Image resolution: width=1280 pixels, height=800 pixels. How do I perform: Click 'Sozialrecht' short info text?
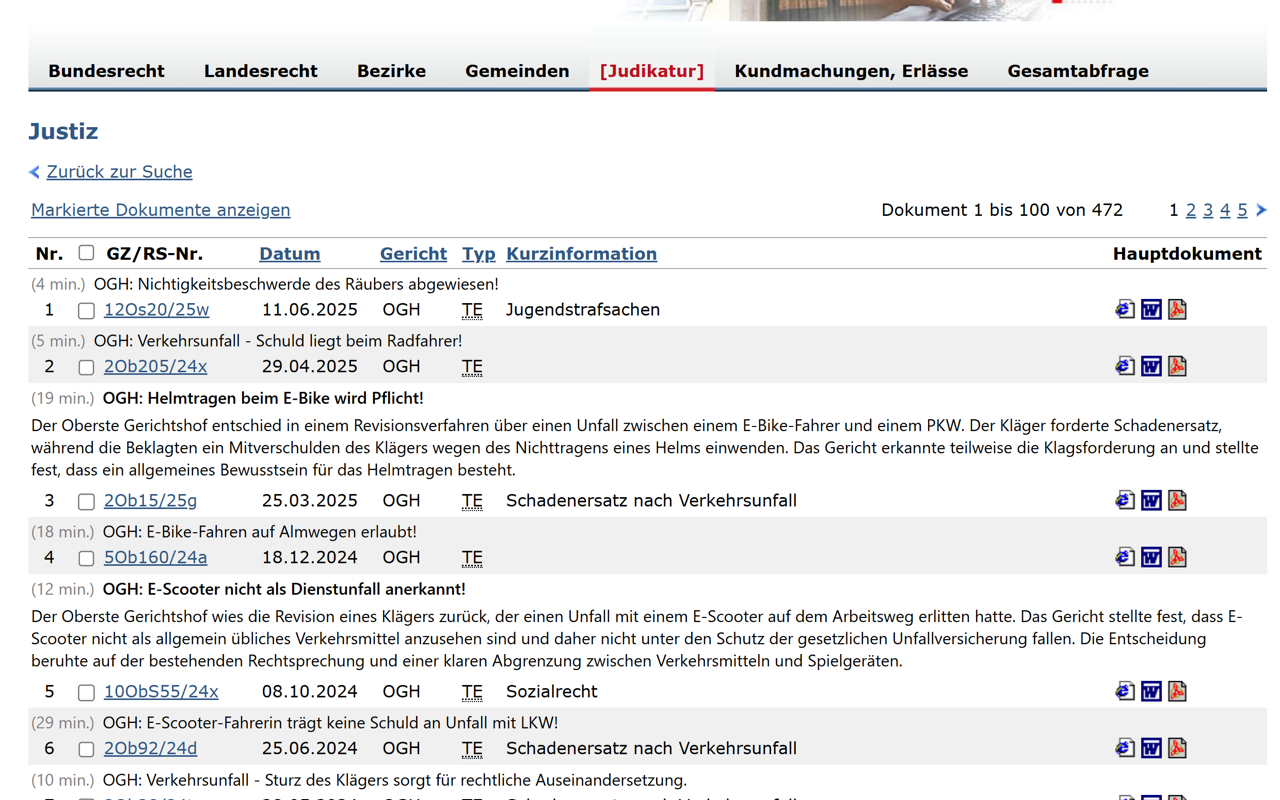552,692
